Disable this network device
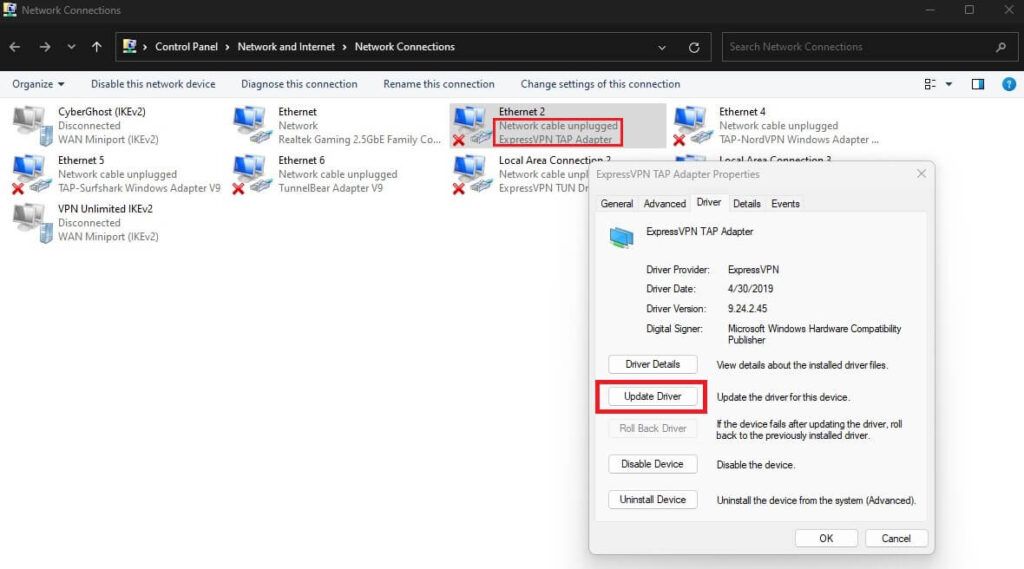Viewport: 1024px width, 569px height. pyautogui.click(x=153, y=84)
